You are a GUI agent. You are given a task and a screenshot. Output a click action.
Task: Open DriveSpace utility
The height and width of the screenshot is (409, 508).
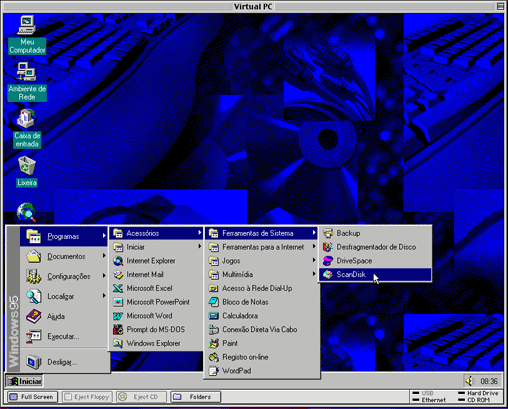point(375,261)
